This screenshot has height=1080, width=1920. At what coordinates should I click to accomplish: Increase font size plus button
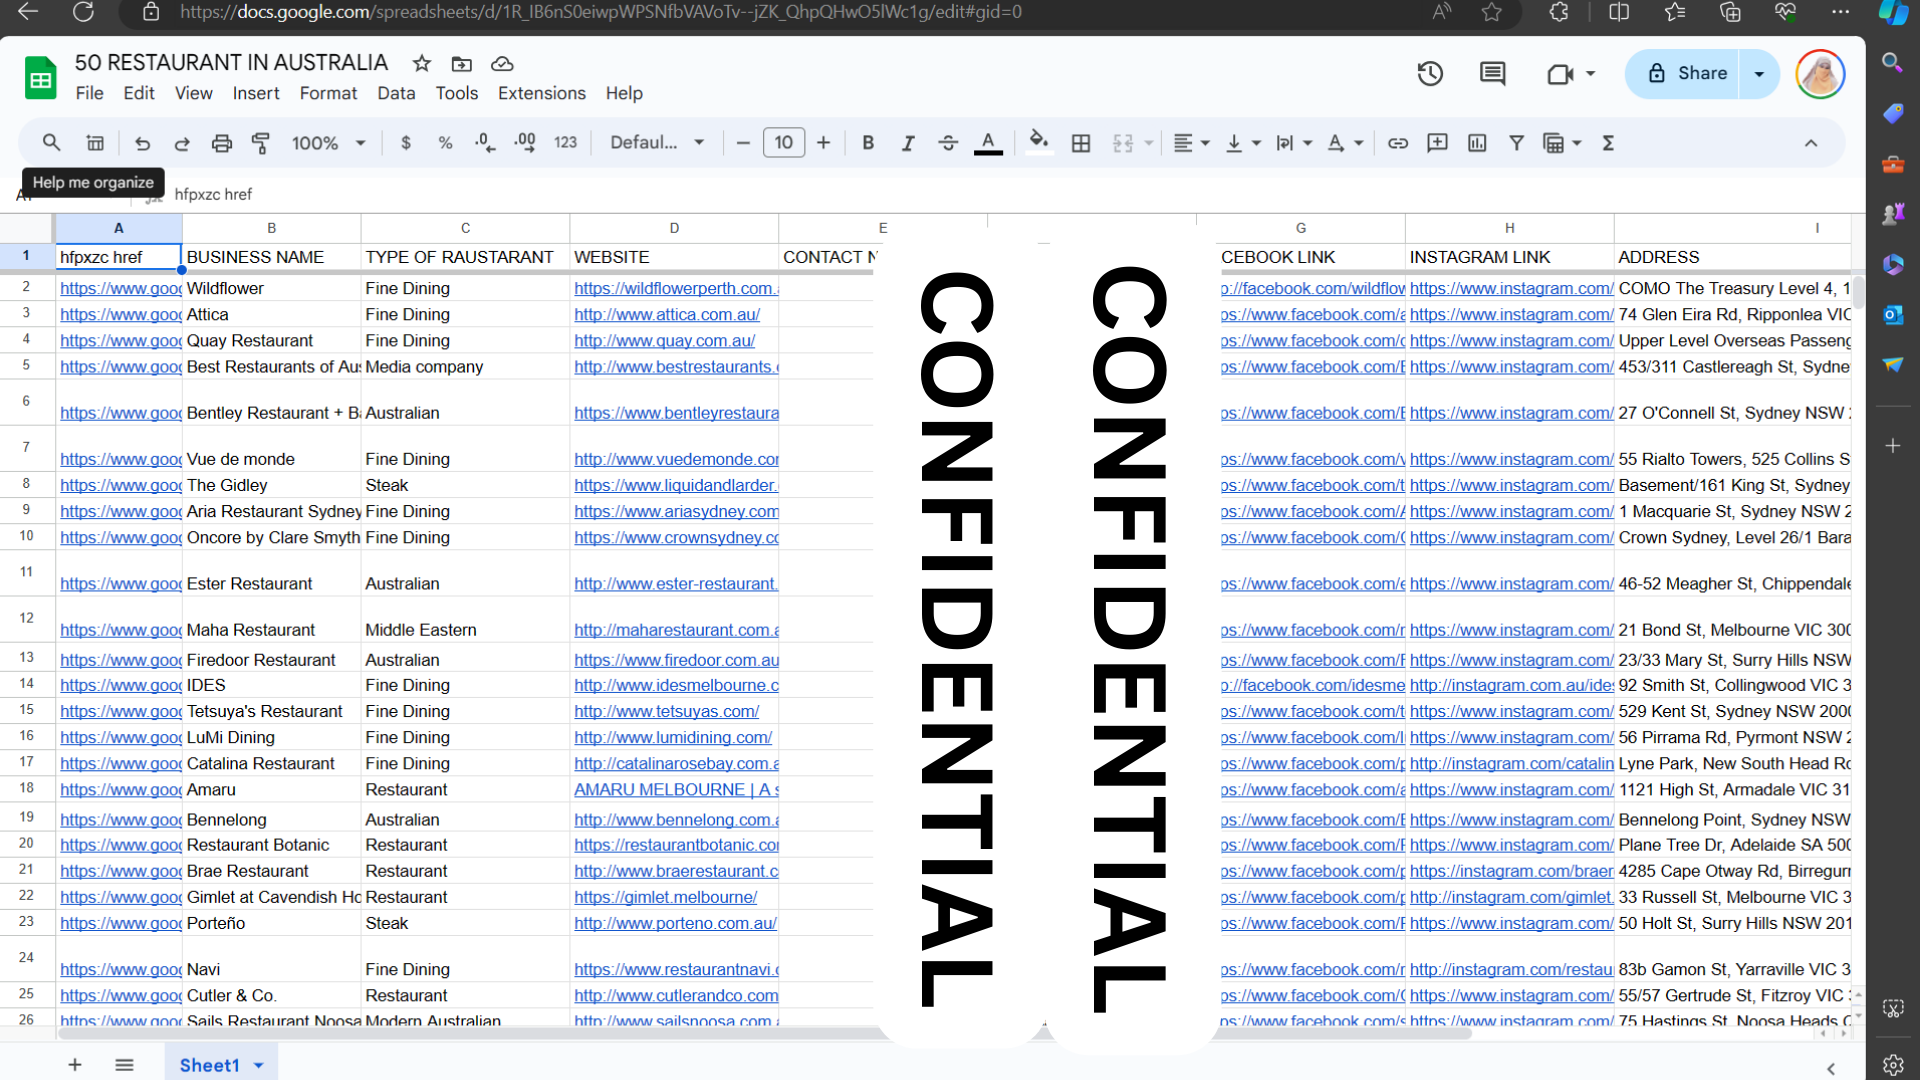[823, 143]
